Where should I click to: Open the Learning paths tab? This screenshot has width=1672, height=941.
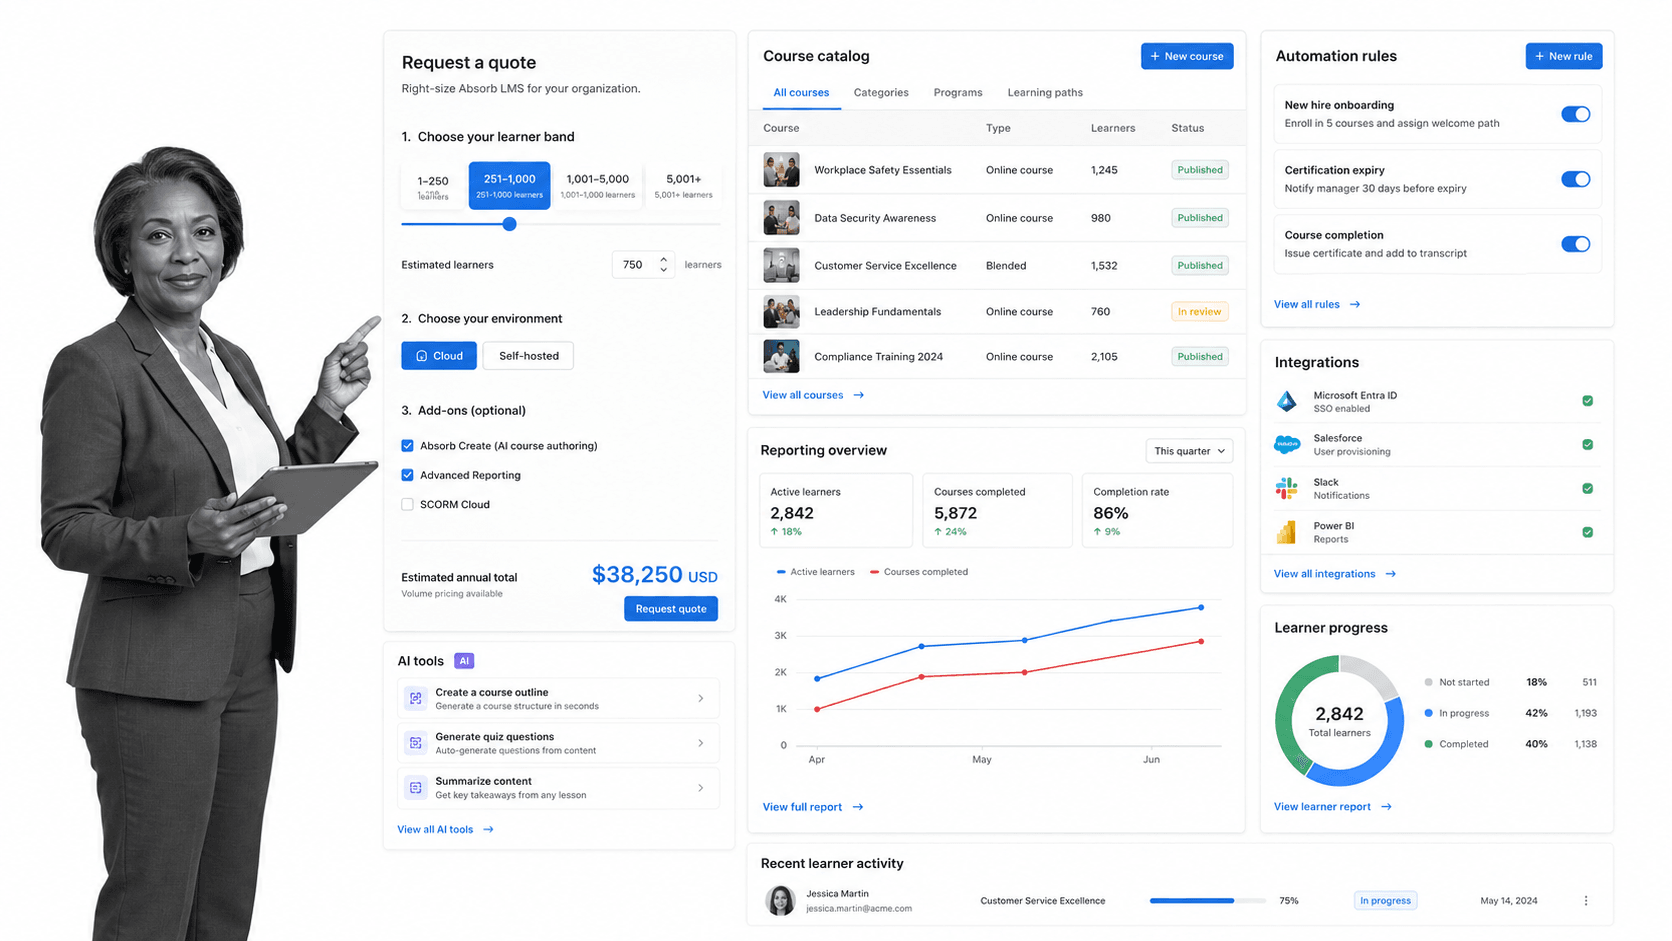[x=1045, y=93]
